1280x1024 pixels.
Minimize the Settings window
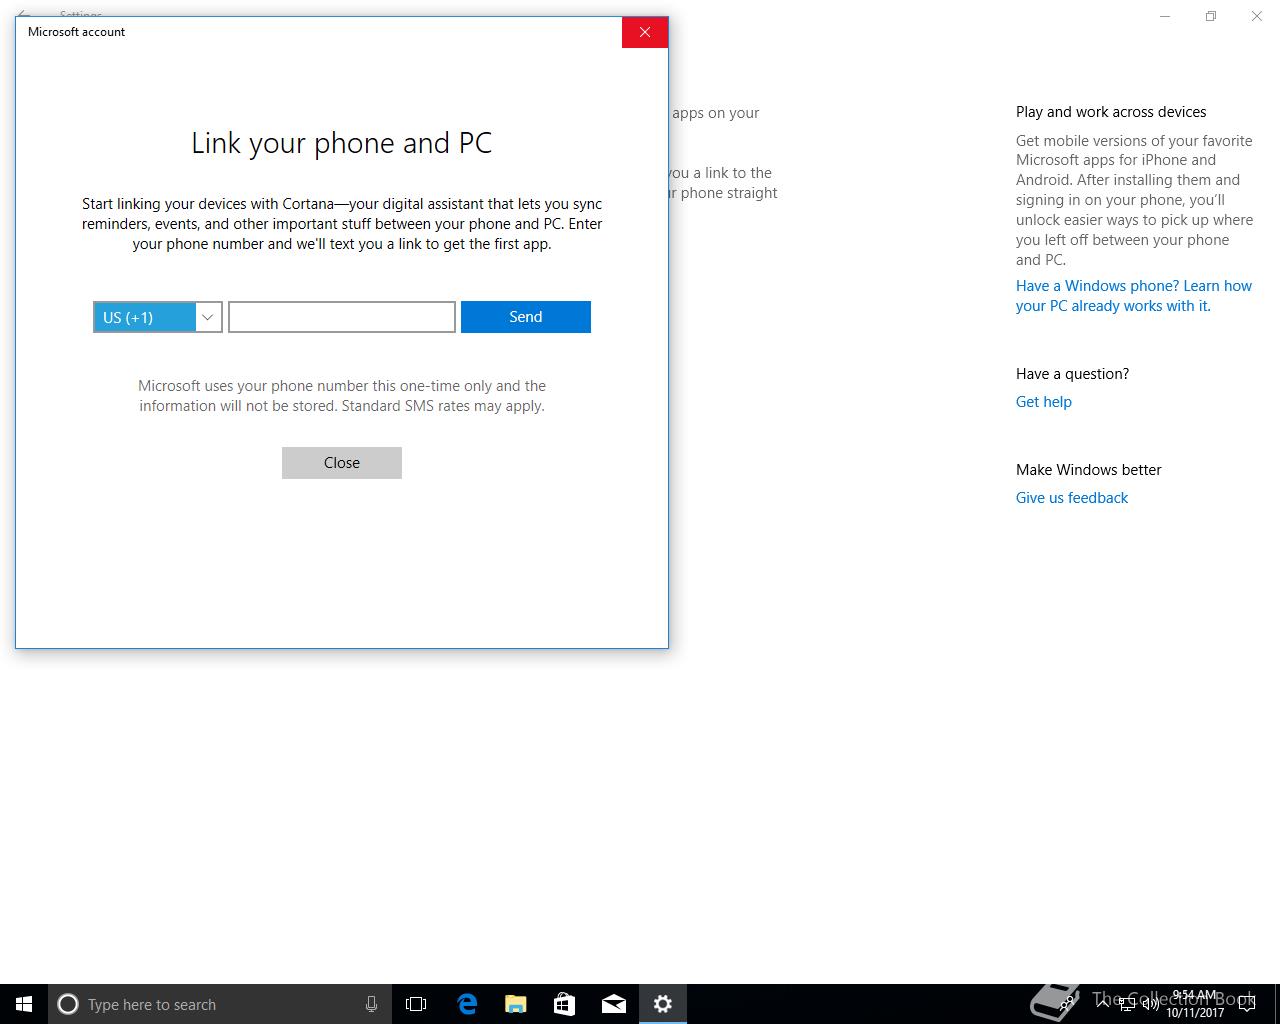coord(1165,16)
